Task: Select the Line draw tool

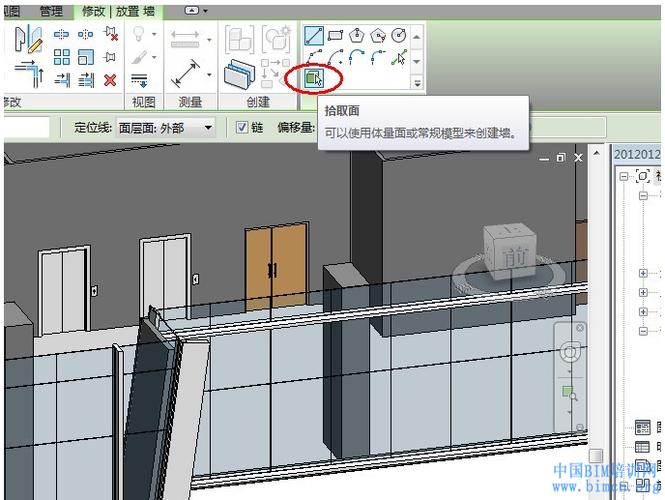Action: pyautogui.click(x=314, y=36)
